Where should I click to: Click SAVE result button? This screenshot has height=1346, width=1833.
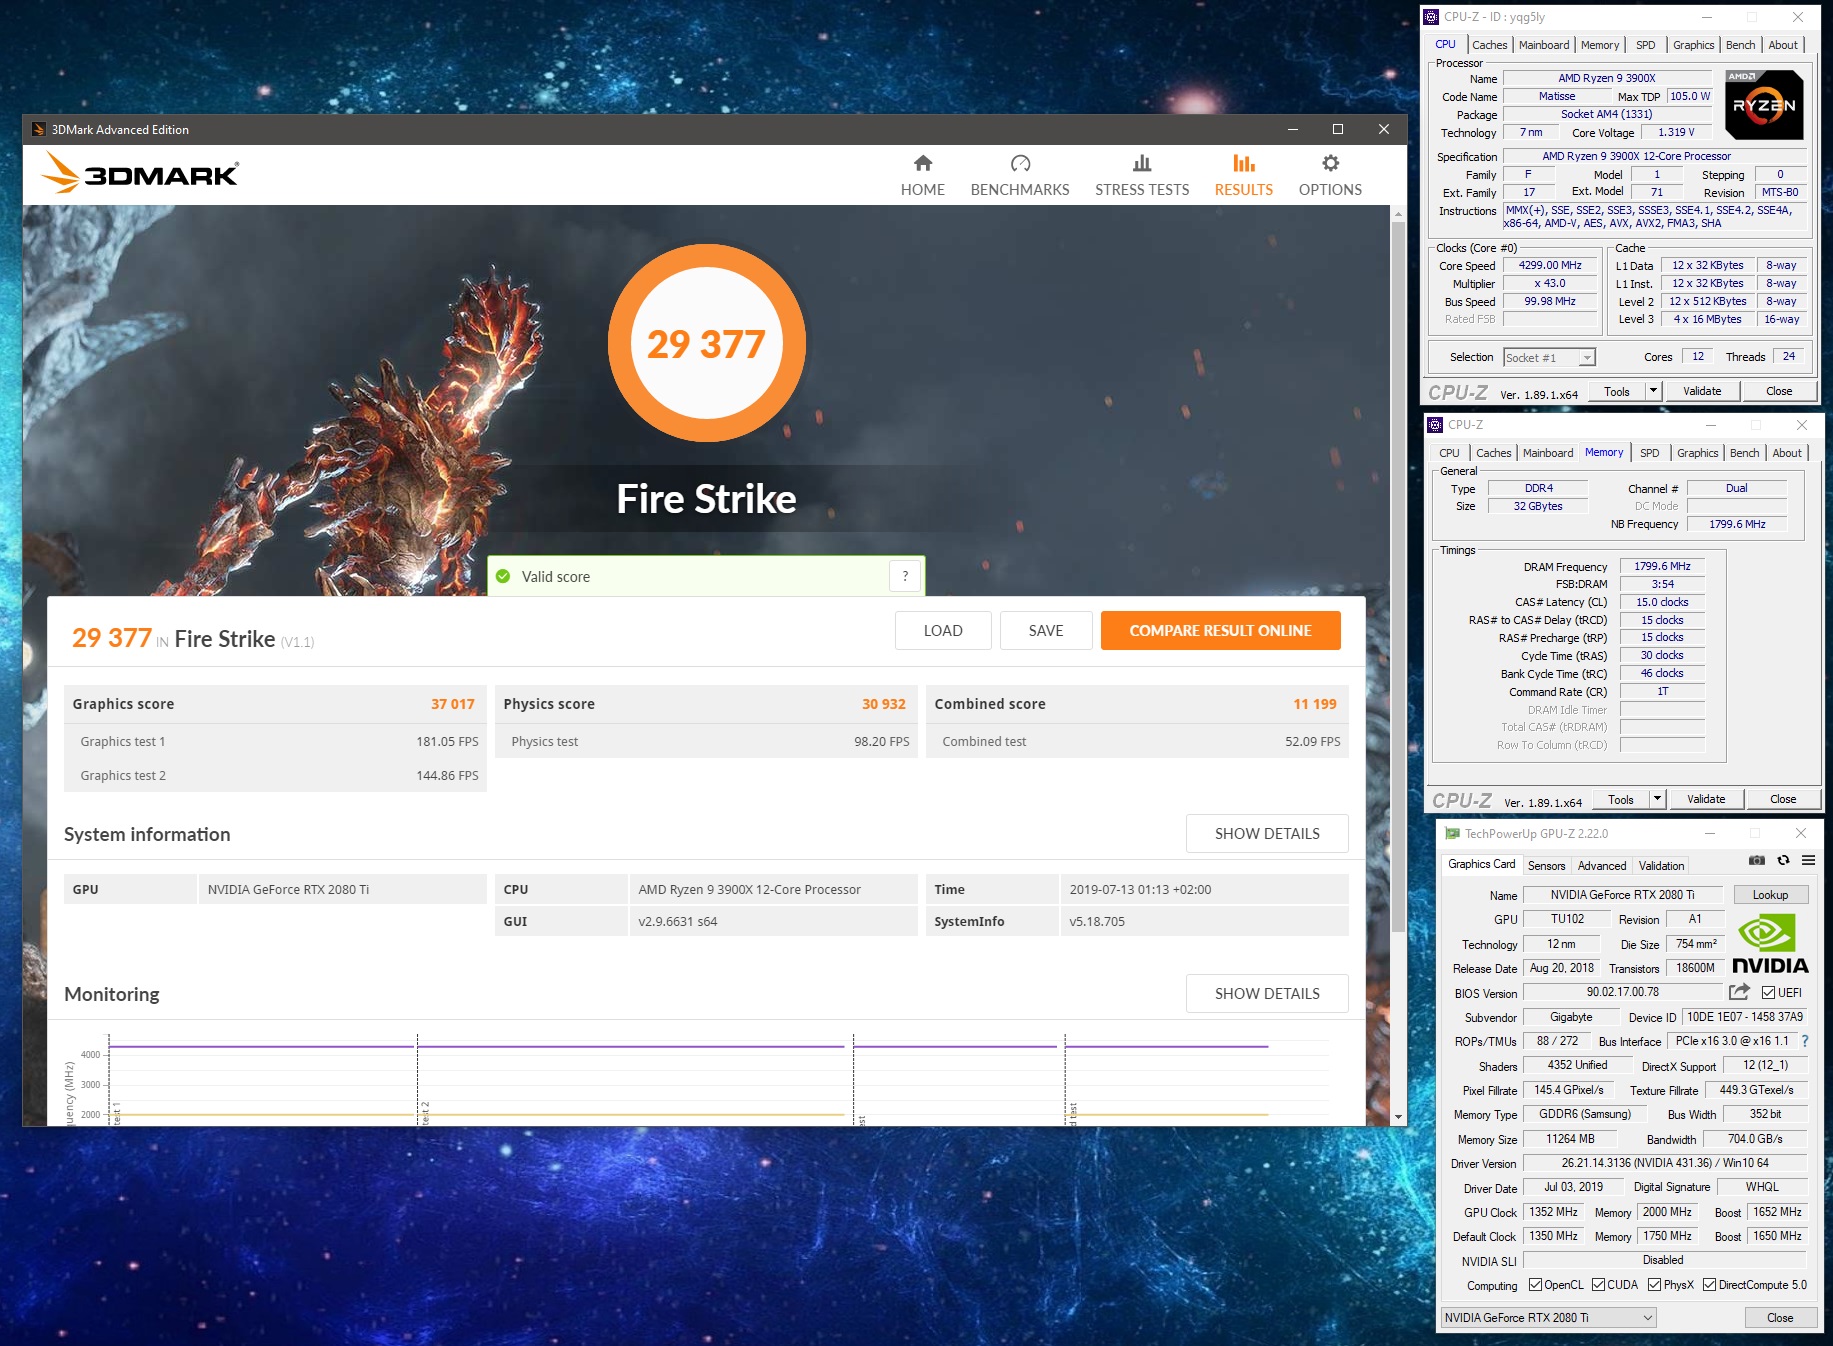[x=1046, y=630]
